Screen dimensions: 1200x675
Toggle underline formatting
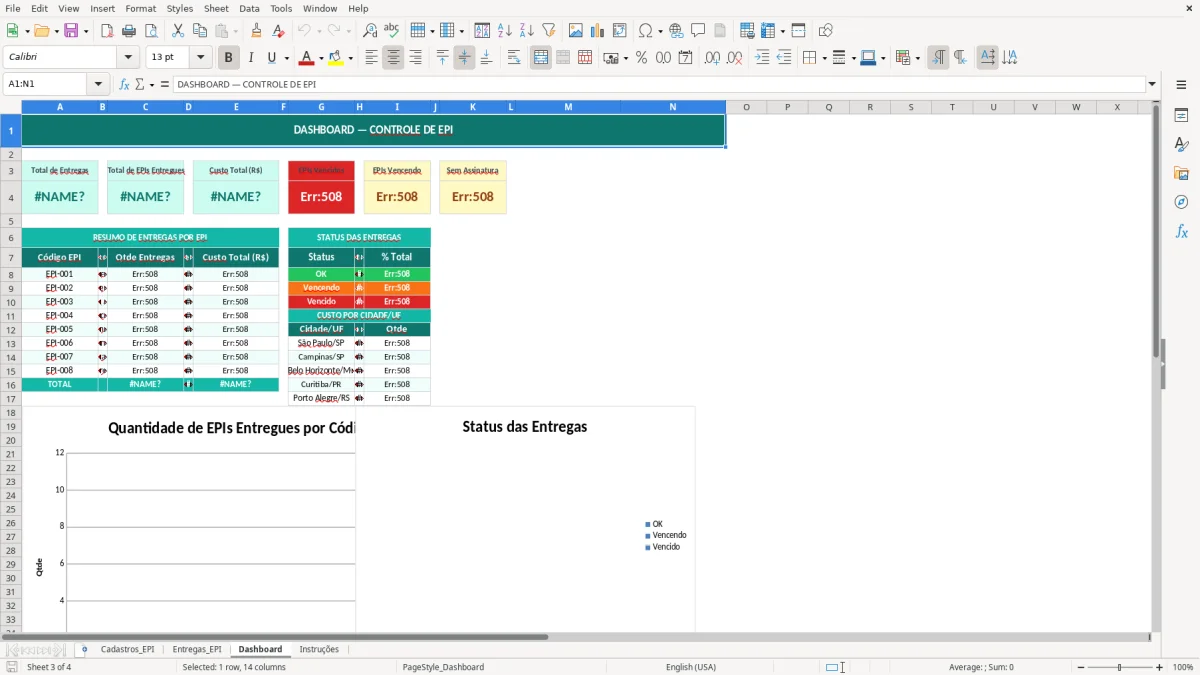tap(271, 57)
